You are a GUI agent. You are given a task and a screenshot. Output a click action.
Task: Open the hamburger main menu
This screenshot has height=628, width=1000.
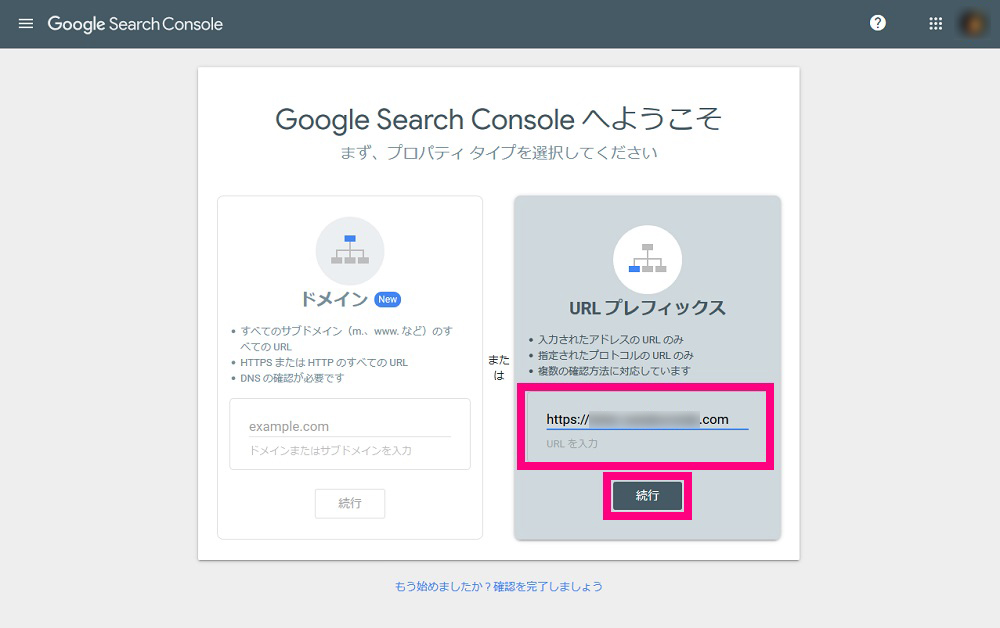pyautogui.click(x=26, y=24)
